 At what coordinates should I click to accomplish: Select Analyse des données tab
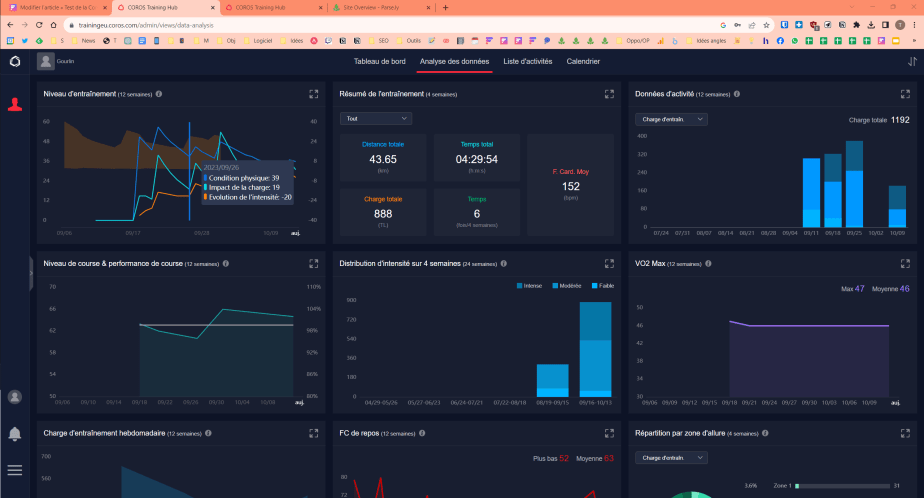click(454, 61)
